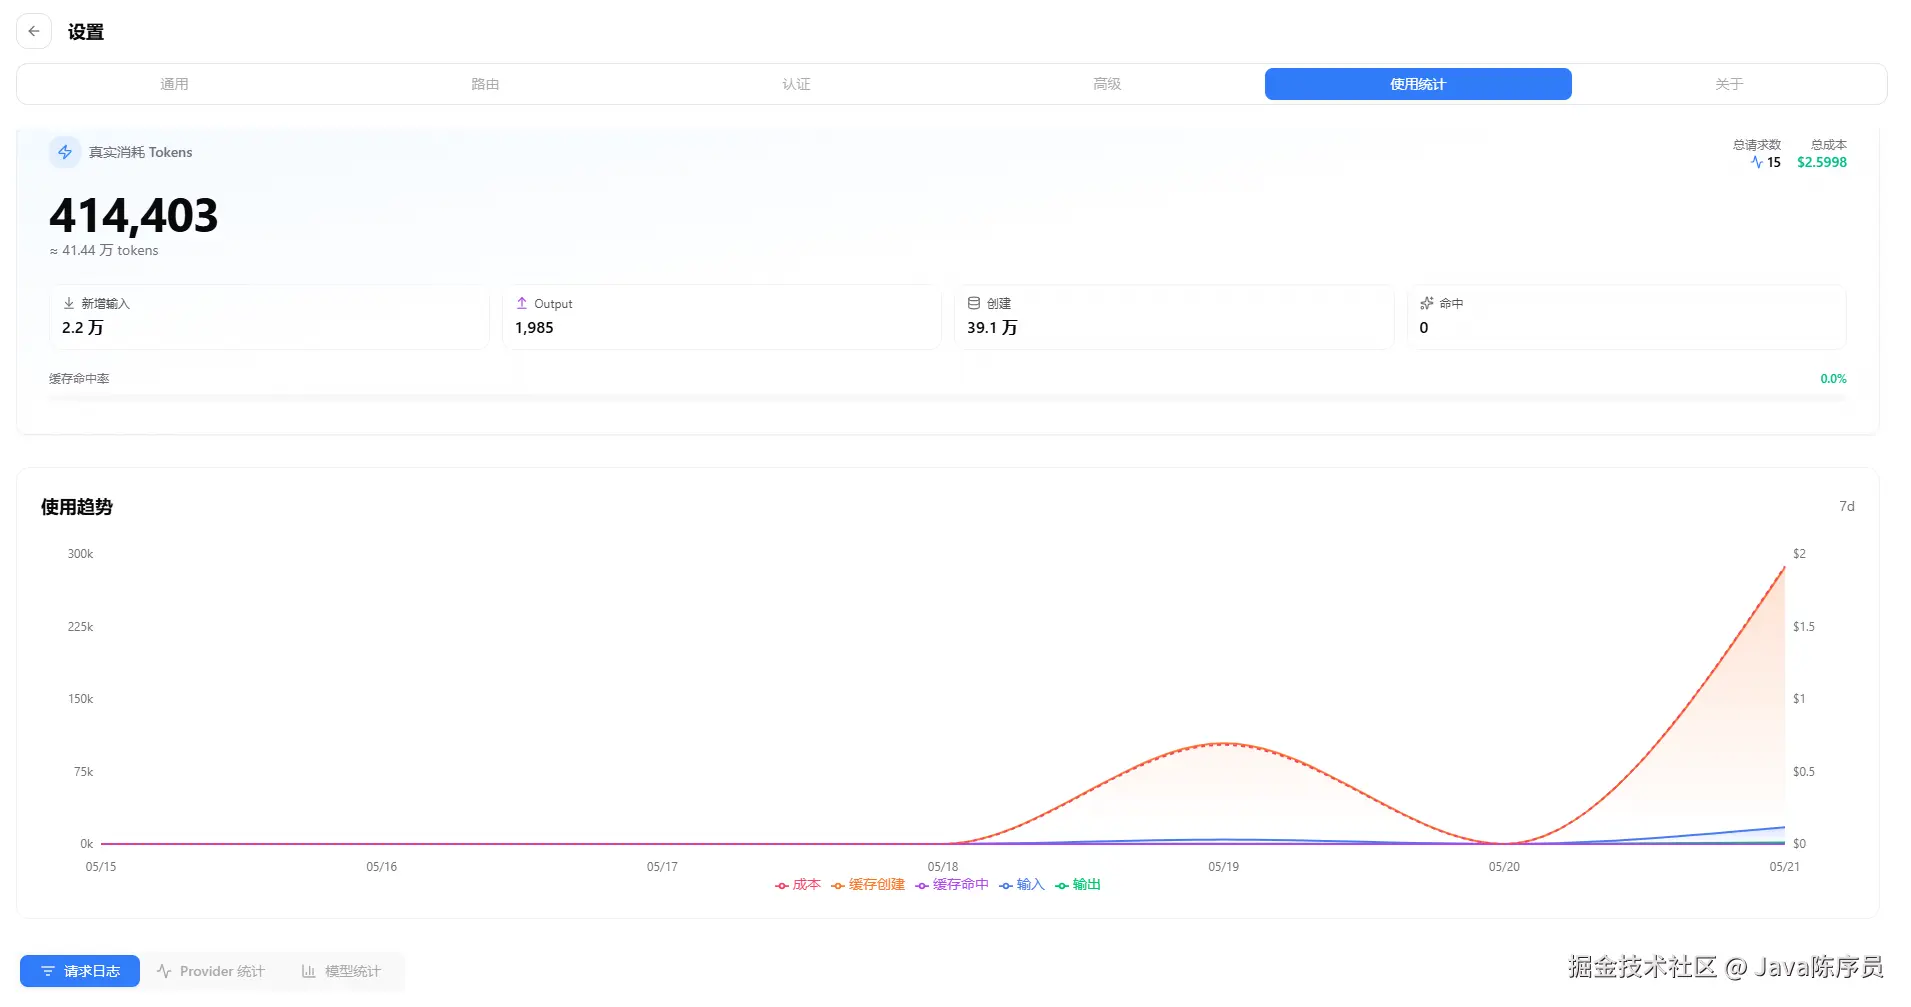Click the 2.2 万 new input value
This screenshot has height=1007, width=1911.
pyautogui.click(x=83, y=328)
